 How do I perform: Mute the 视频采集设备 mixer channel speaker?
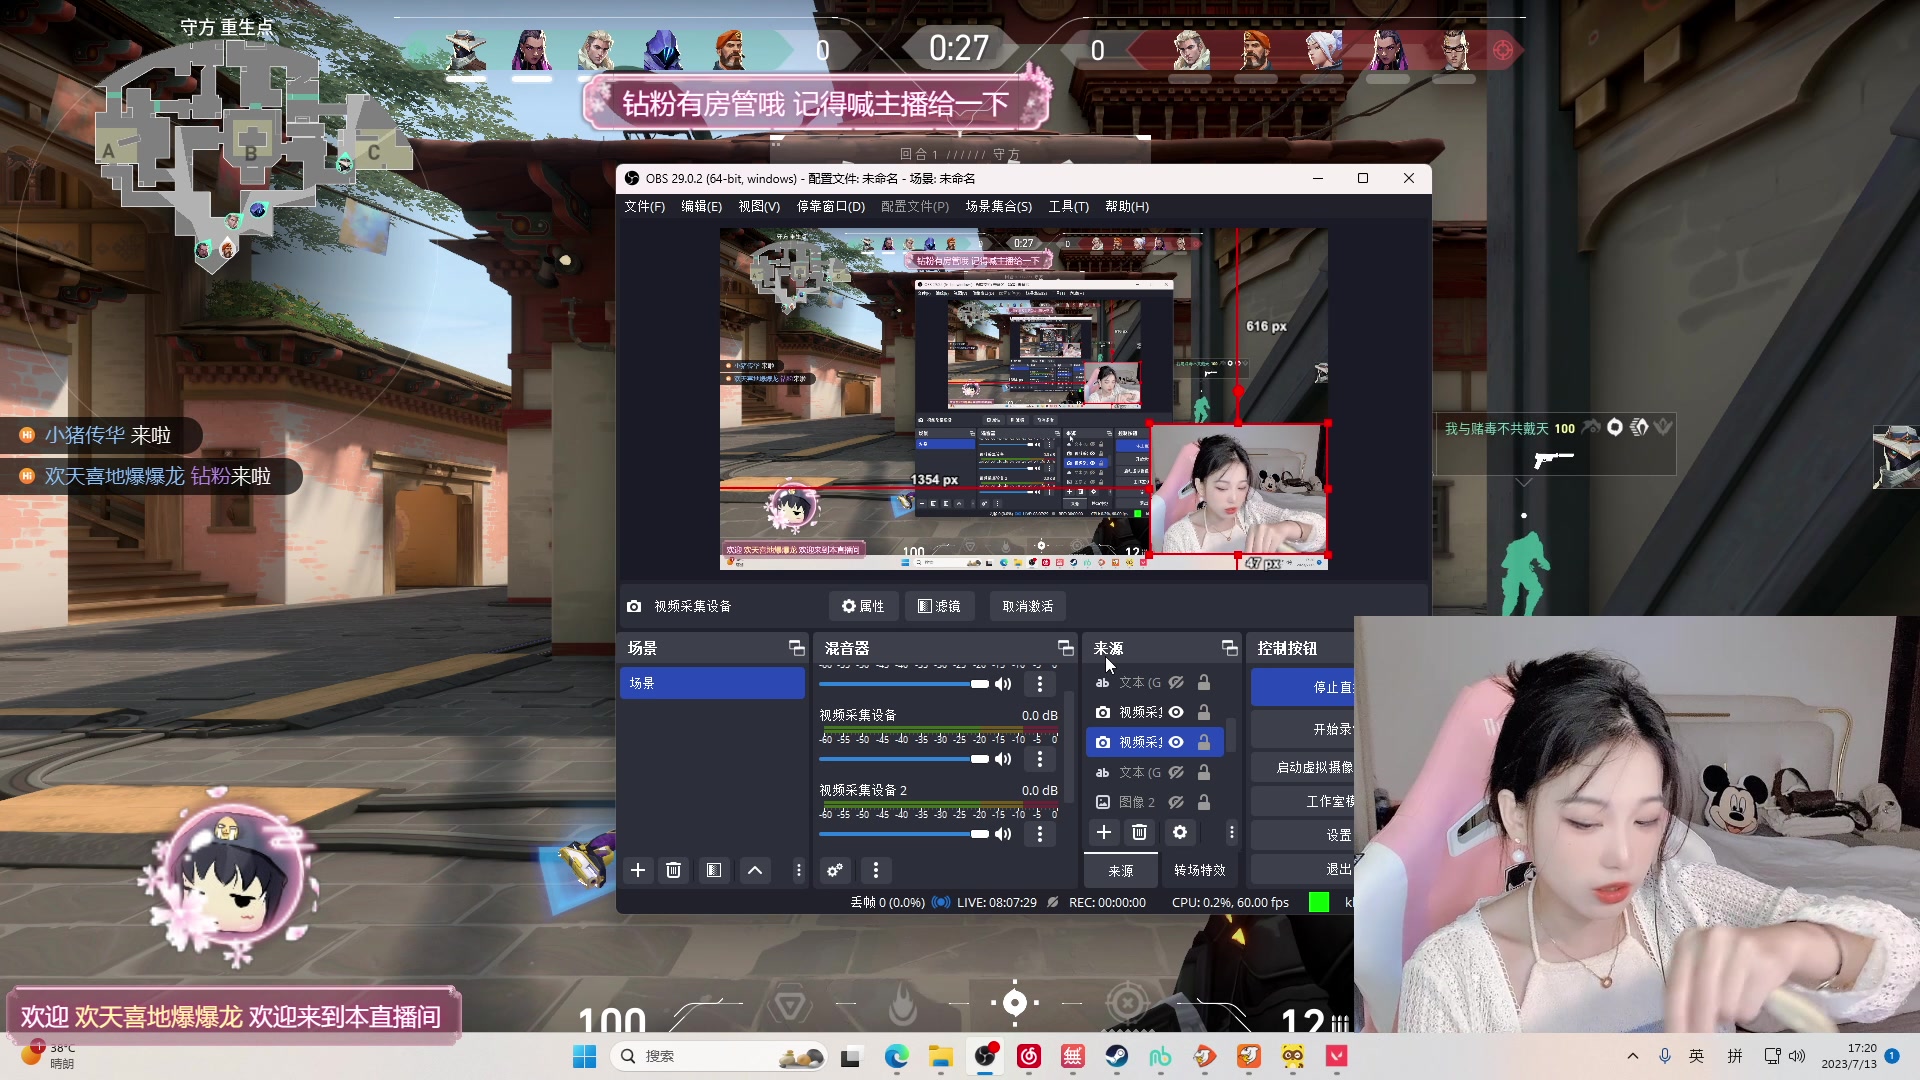pyautogui.click(x=1003, y=759)
